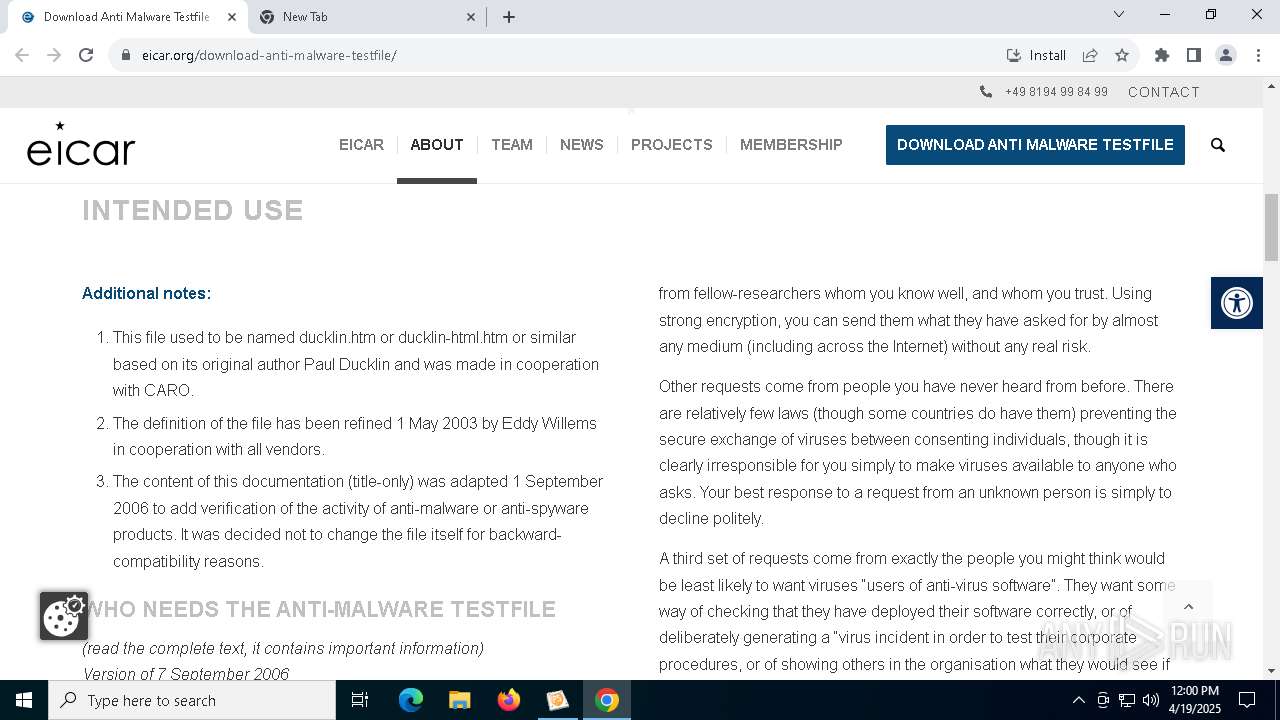Image resolution: width=1280 pixels, height=720 pixels.
Task: Open Chrome extensions puzzle icon
Action: coord(1161,55)
